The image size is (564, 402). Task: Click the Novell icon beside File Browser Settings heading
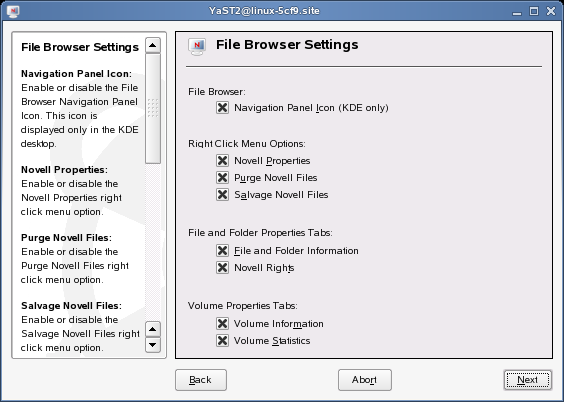pyautogui.click(x=197, y=47)
